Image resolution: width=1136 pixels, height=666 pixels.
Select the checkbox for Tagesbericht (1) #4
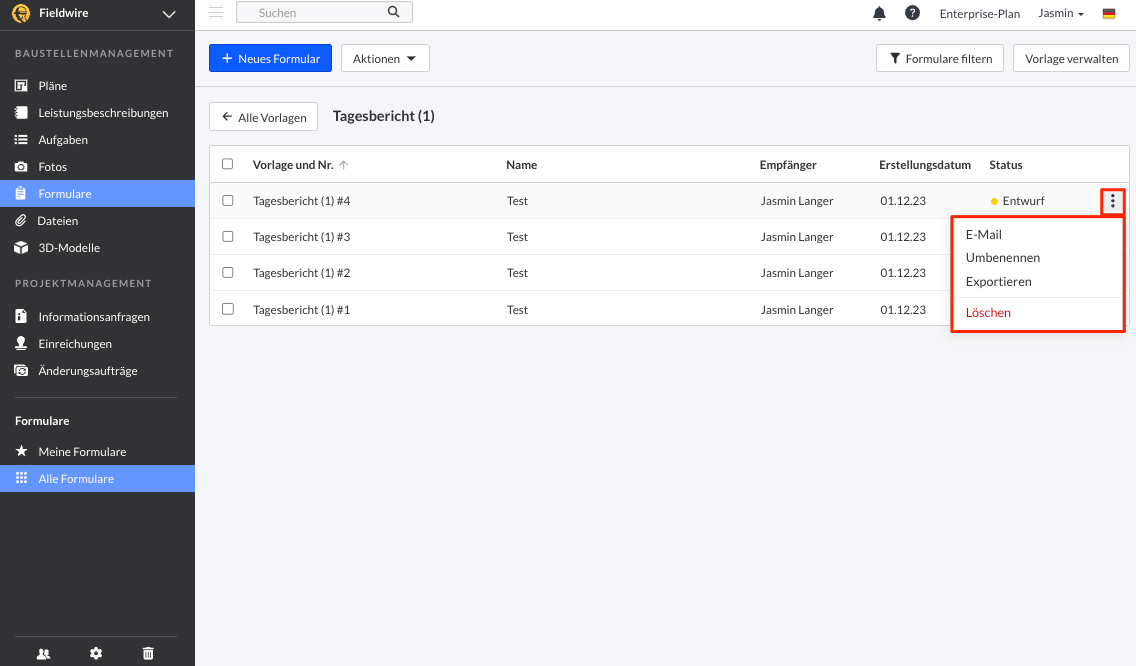click(x=228, y=201)
